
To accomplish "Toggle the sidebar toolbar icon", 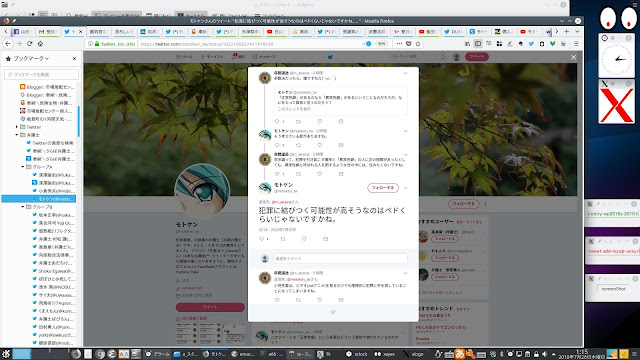I will tap(478, 44).
